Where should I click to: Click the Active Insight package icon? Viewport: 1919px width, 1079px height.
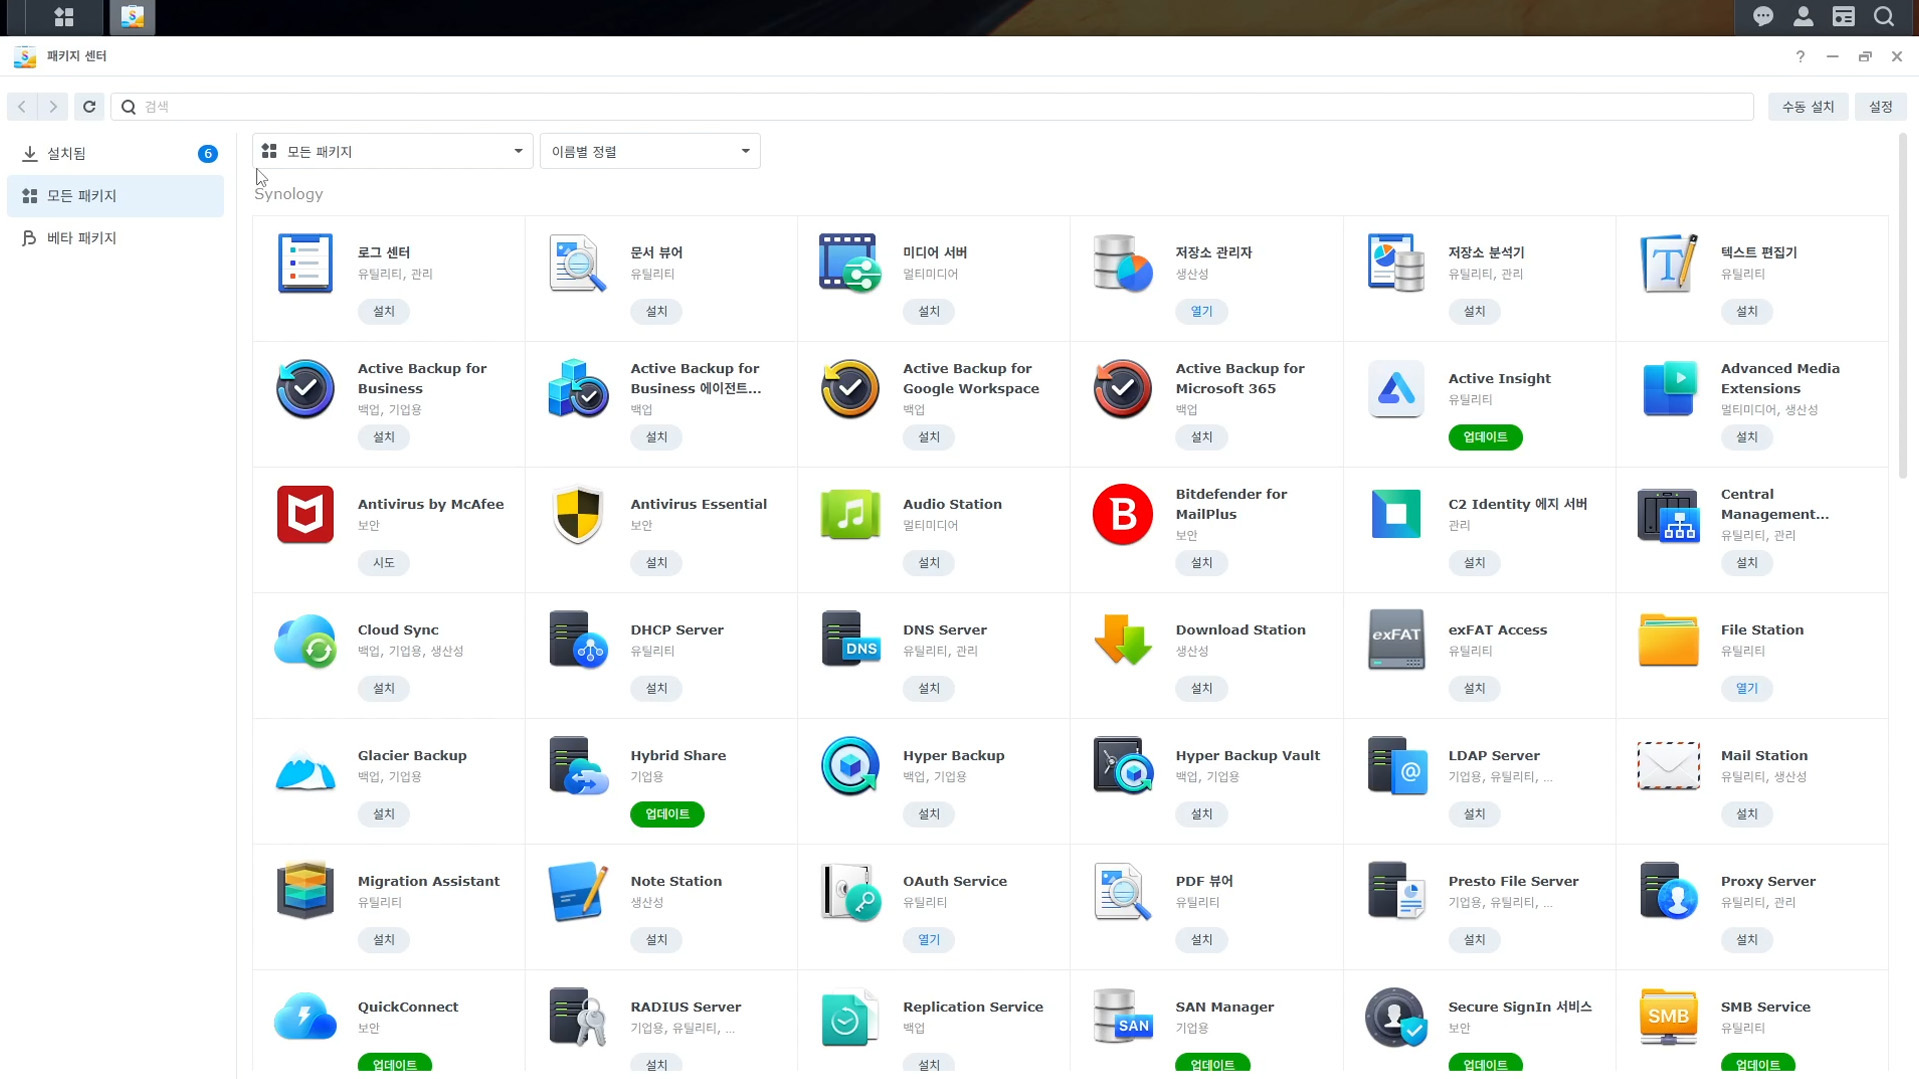[1395, 388]
